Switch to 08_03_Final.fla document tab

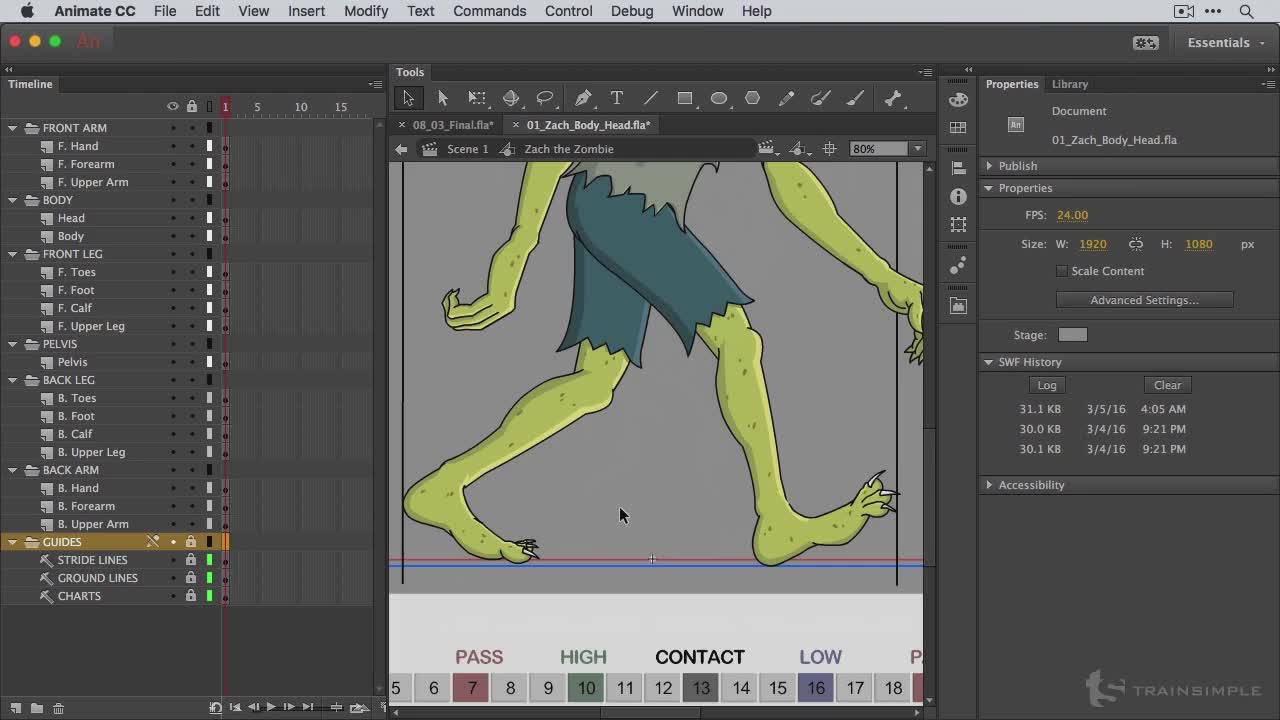pyautogui.click(x=453, y=125)
